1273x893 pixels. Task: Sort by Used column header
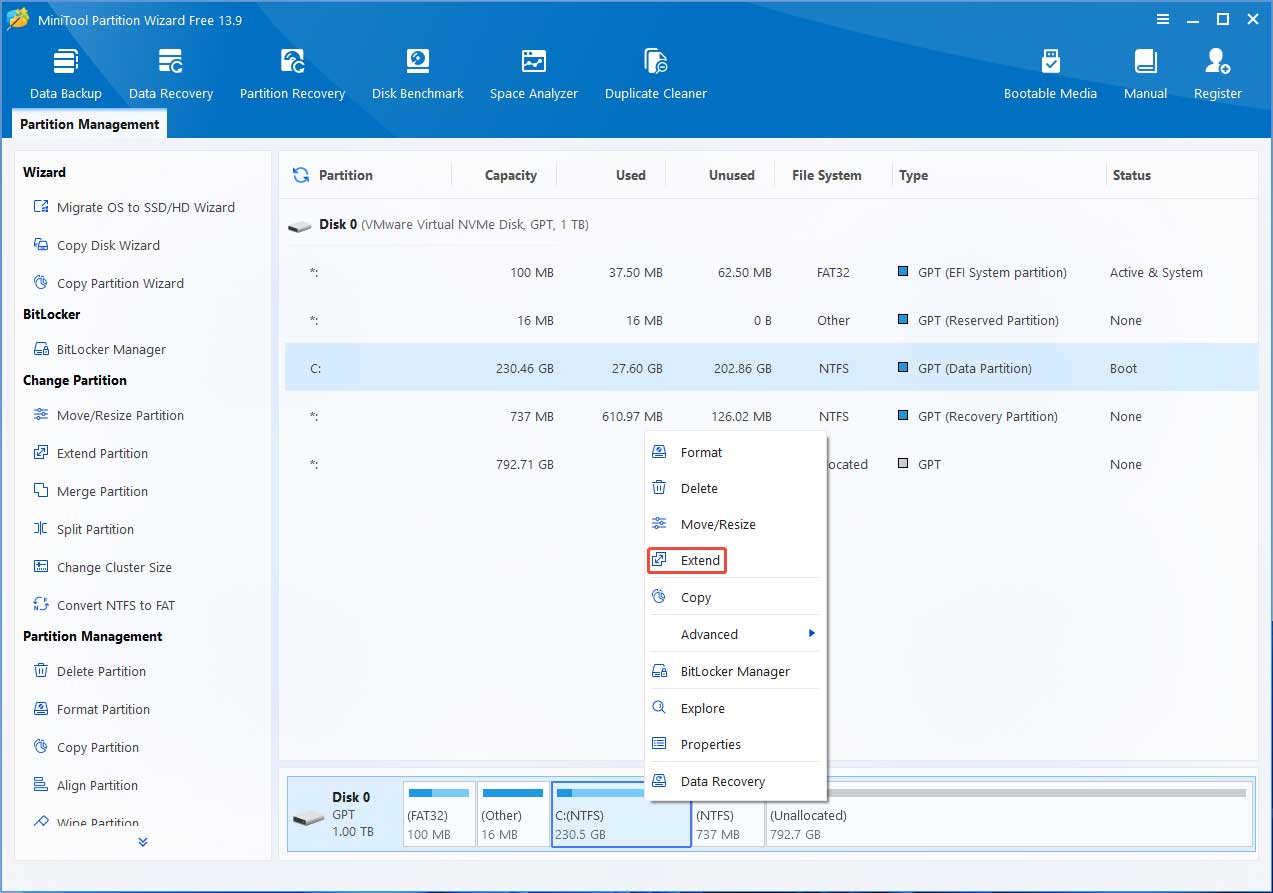(x=630, y=175)
